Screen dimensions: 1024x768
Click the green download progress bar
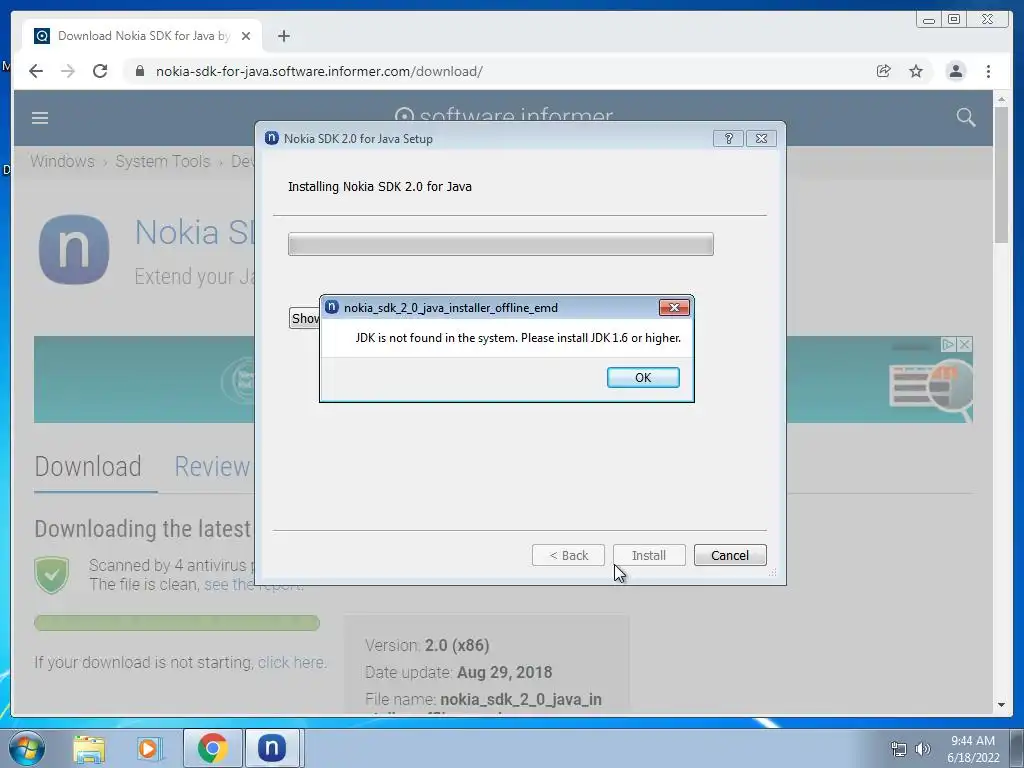(176, 623)
